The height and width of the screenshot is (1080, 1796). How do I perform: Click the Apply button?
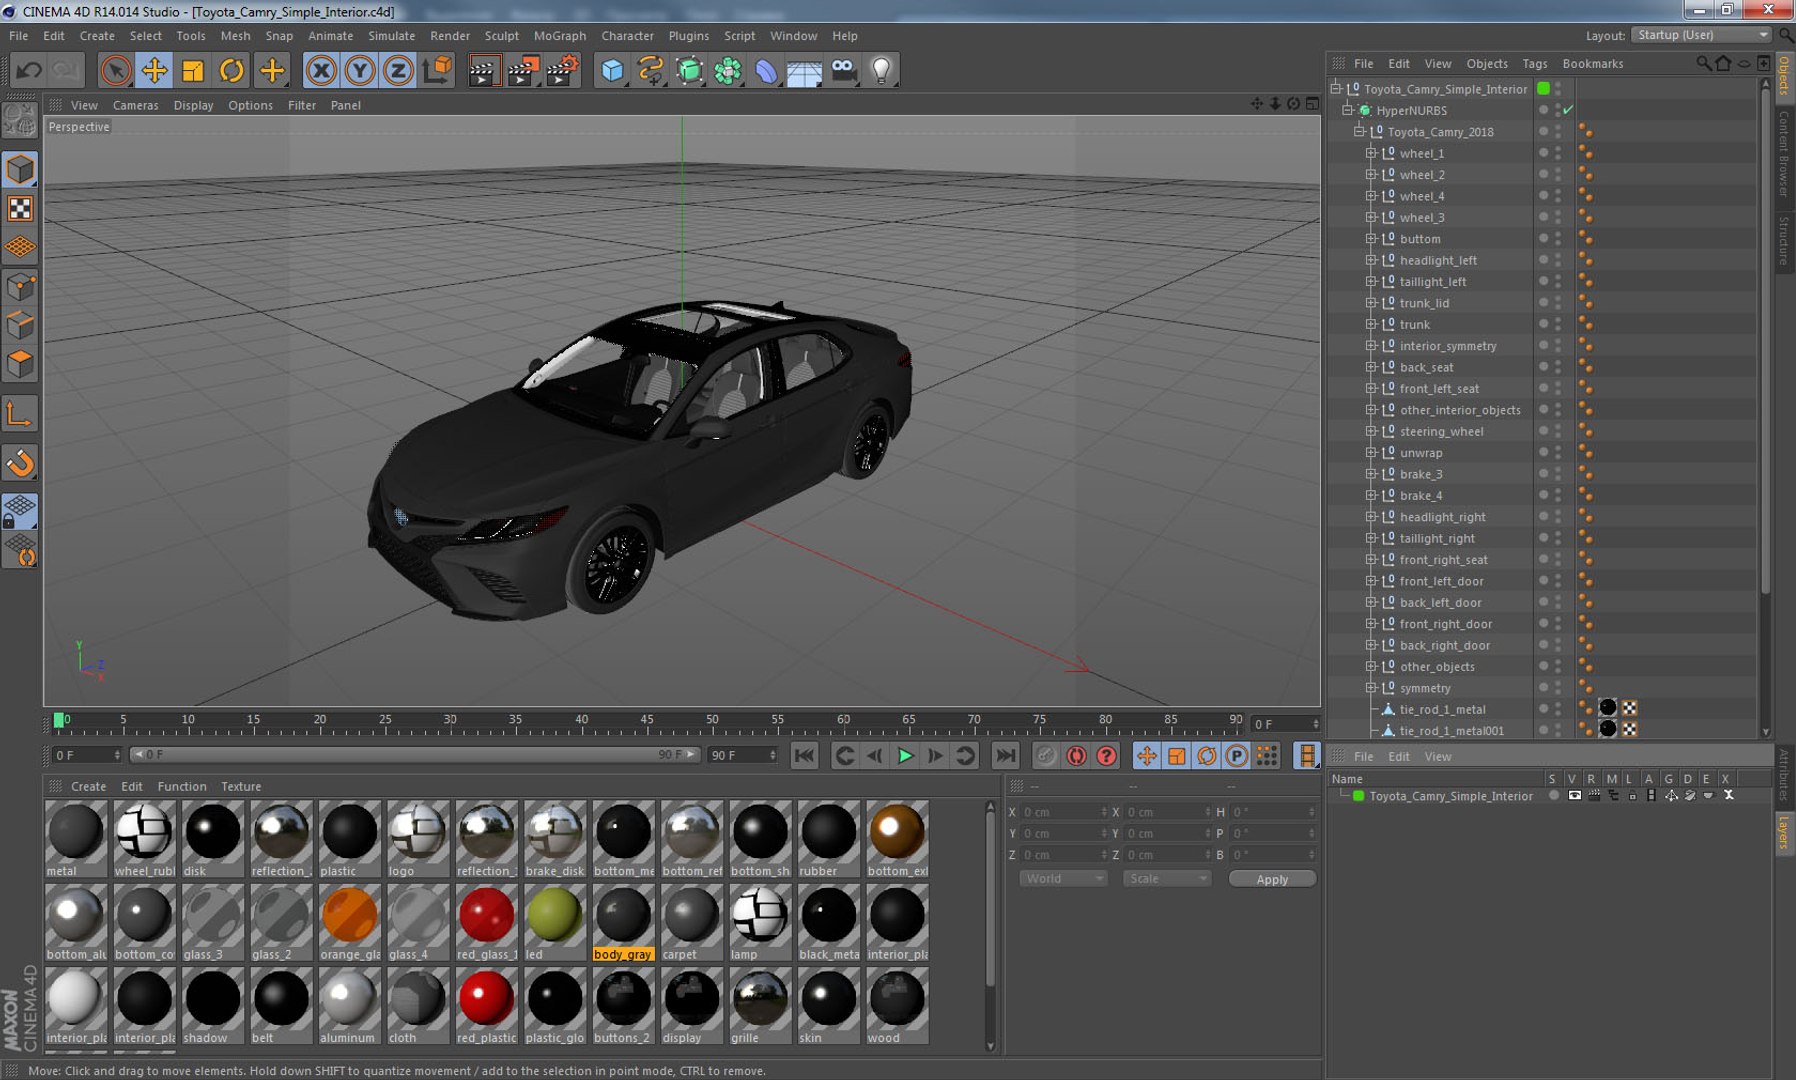tap(1272, 879)
